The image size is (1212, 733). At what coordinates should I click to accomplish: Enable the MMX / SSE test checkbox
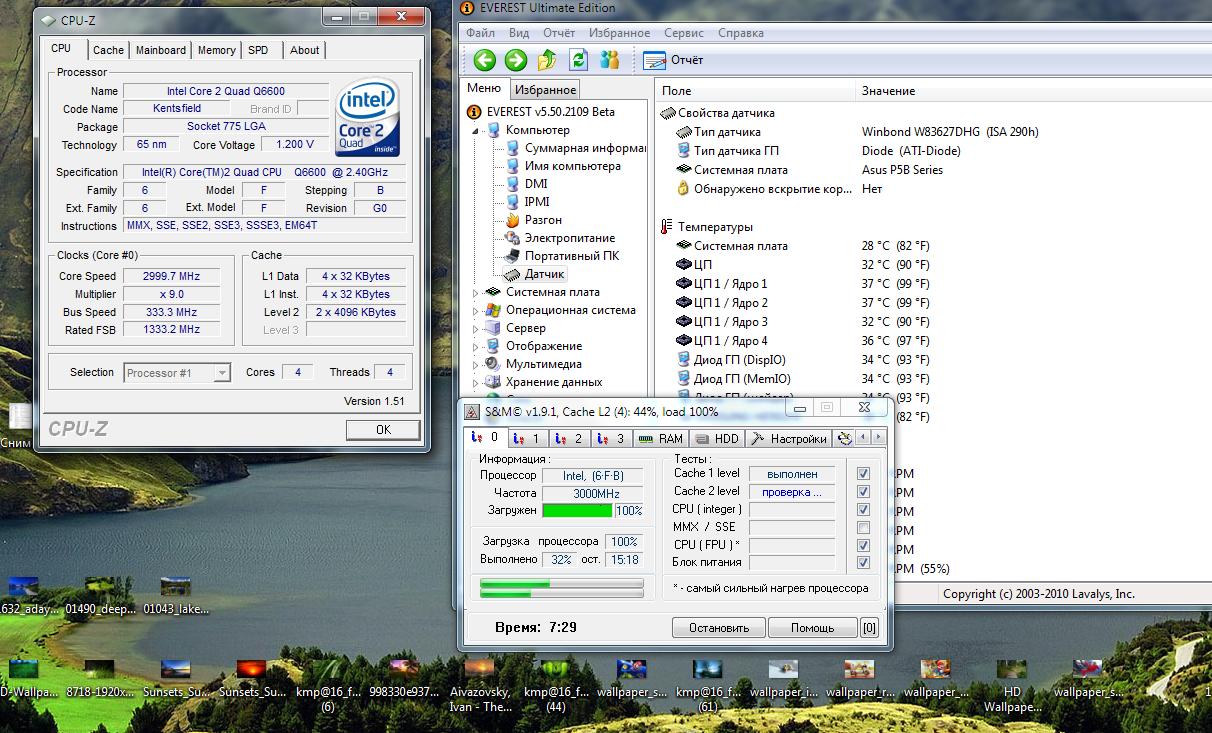tap(863, 528)
